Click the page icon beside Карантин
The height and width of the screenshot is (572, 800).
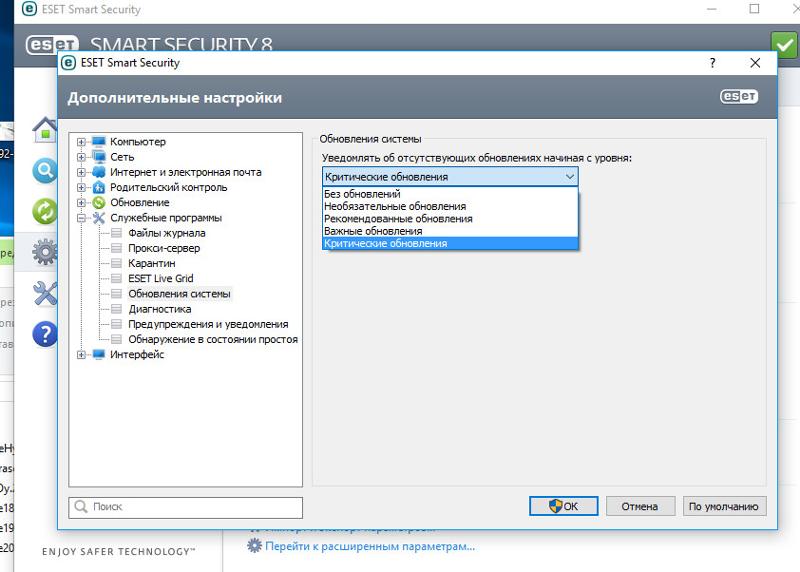pyautogui.click(x=116, y=263)
